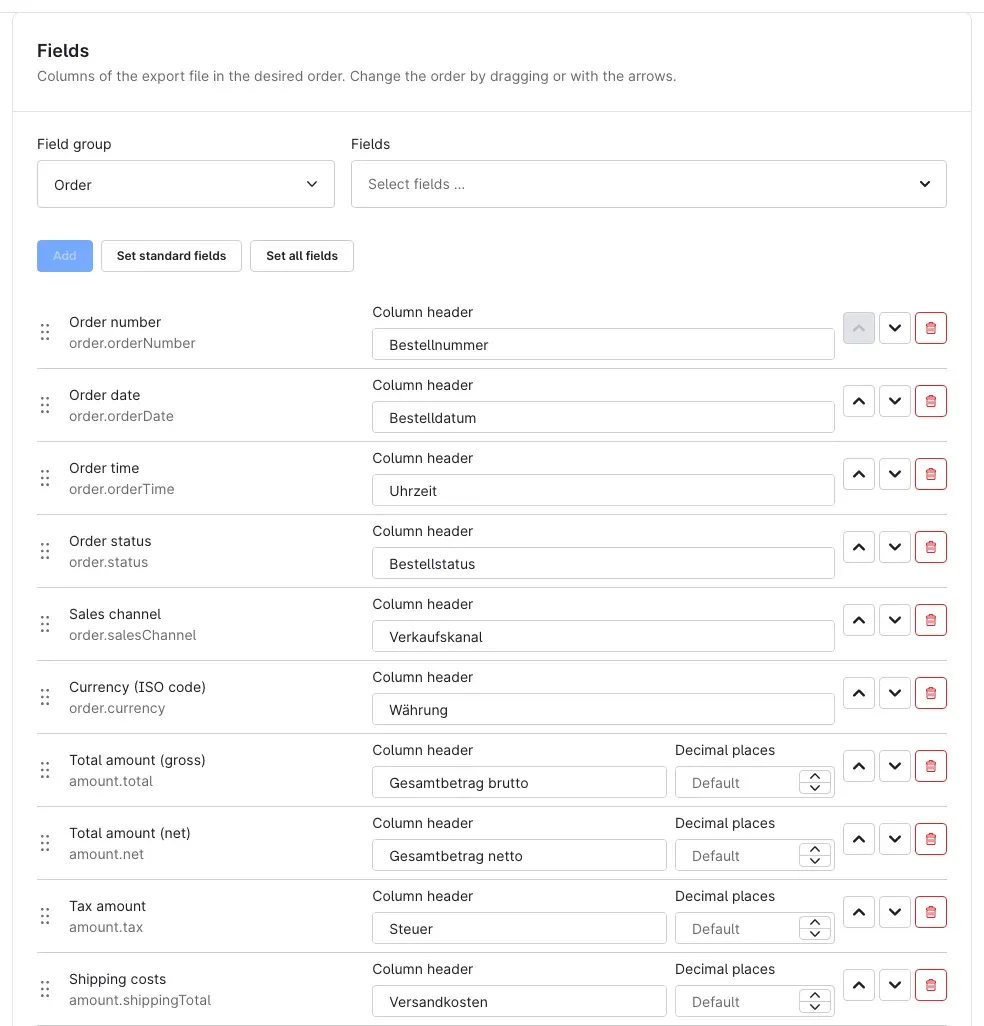Viewport: 984px width, 1026px height.
Task: Delete the Order number field row
Action: point(930,328)
